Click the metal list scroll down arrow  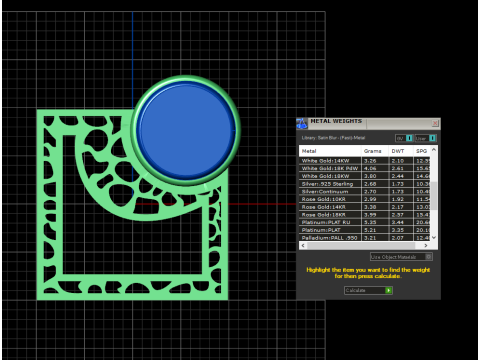point(434,237)
